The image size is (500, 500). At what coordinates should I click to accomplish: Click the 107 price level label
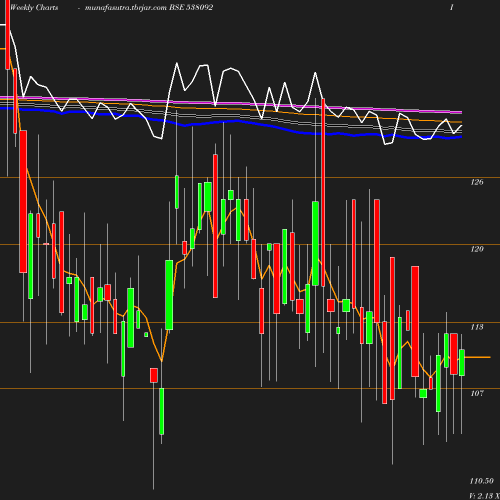pyautogui.click(x=477, y=393)
